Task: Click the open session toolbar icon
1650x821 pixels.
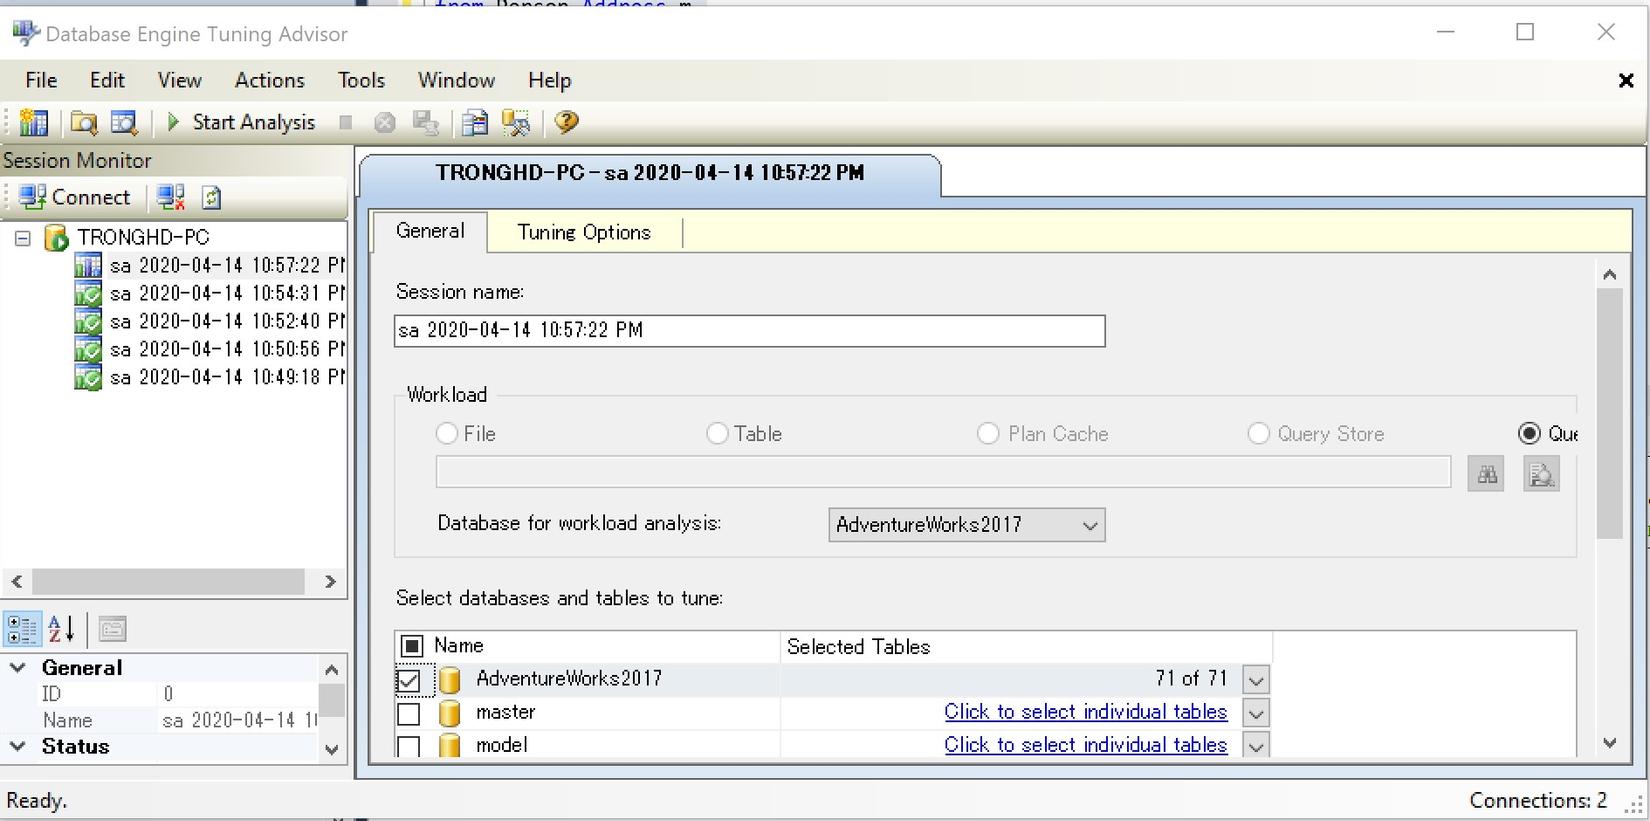Action: pyautogui.click(x=124, y=122)
